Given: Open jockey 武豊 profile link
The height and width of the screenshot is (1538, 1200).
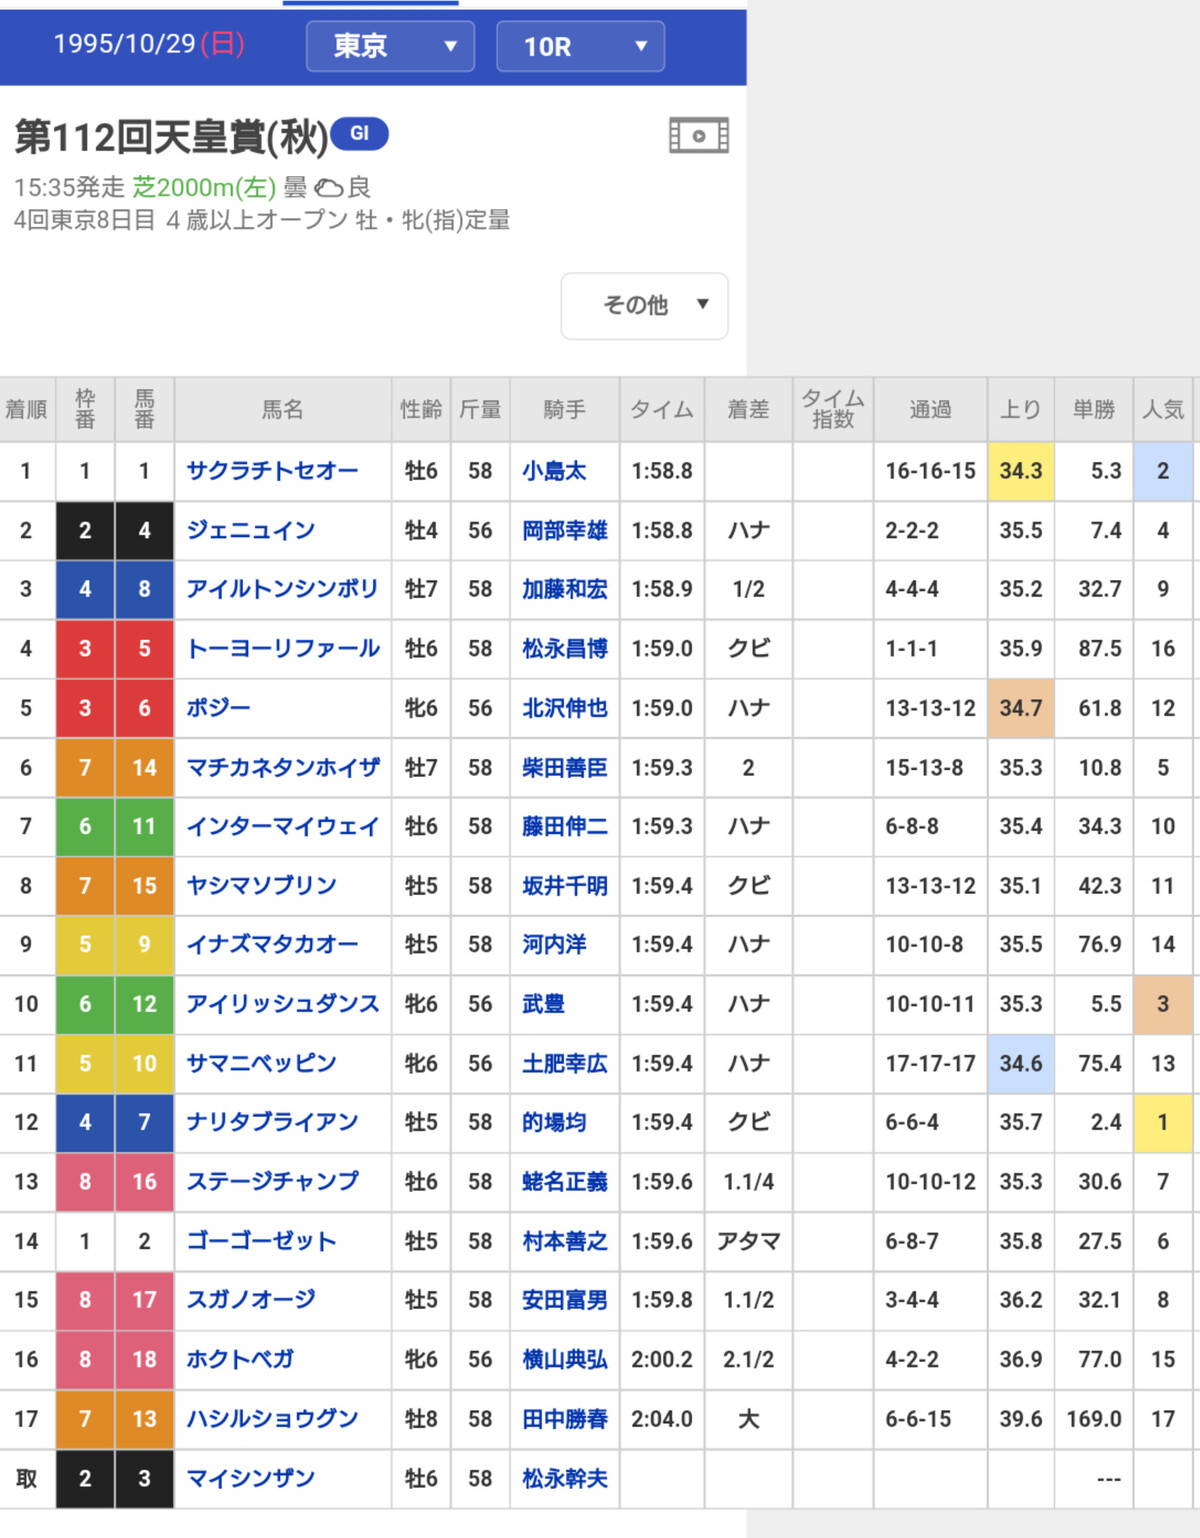Looking at the screenshot, I should (x=543, y=1004).
